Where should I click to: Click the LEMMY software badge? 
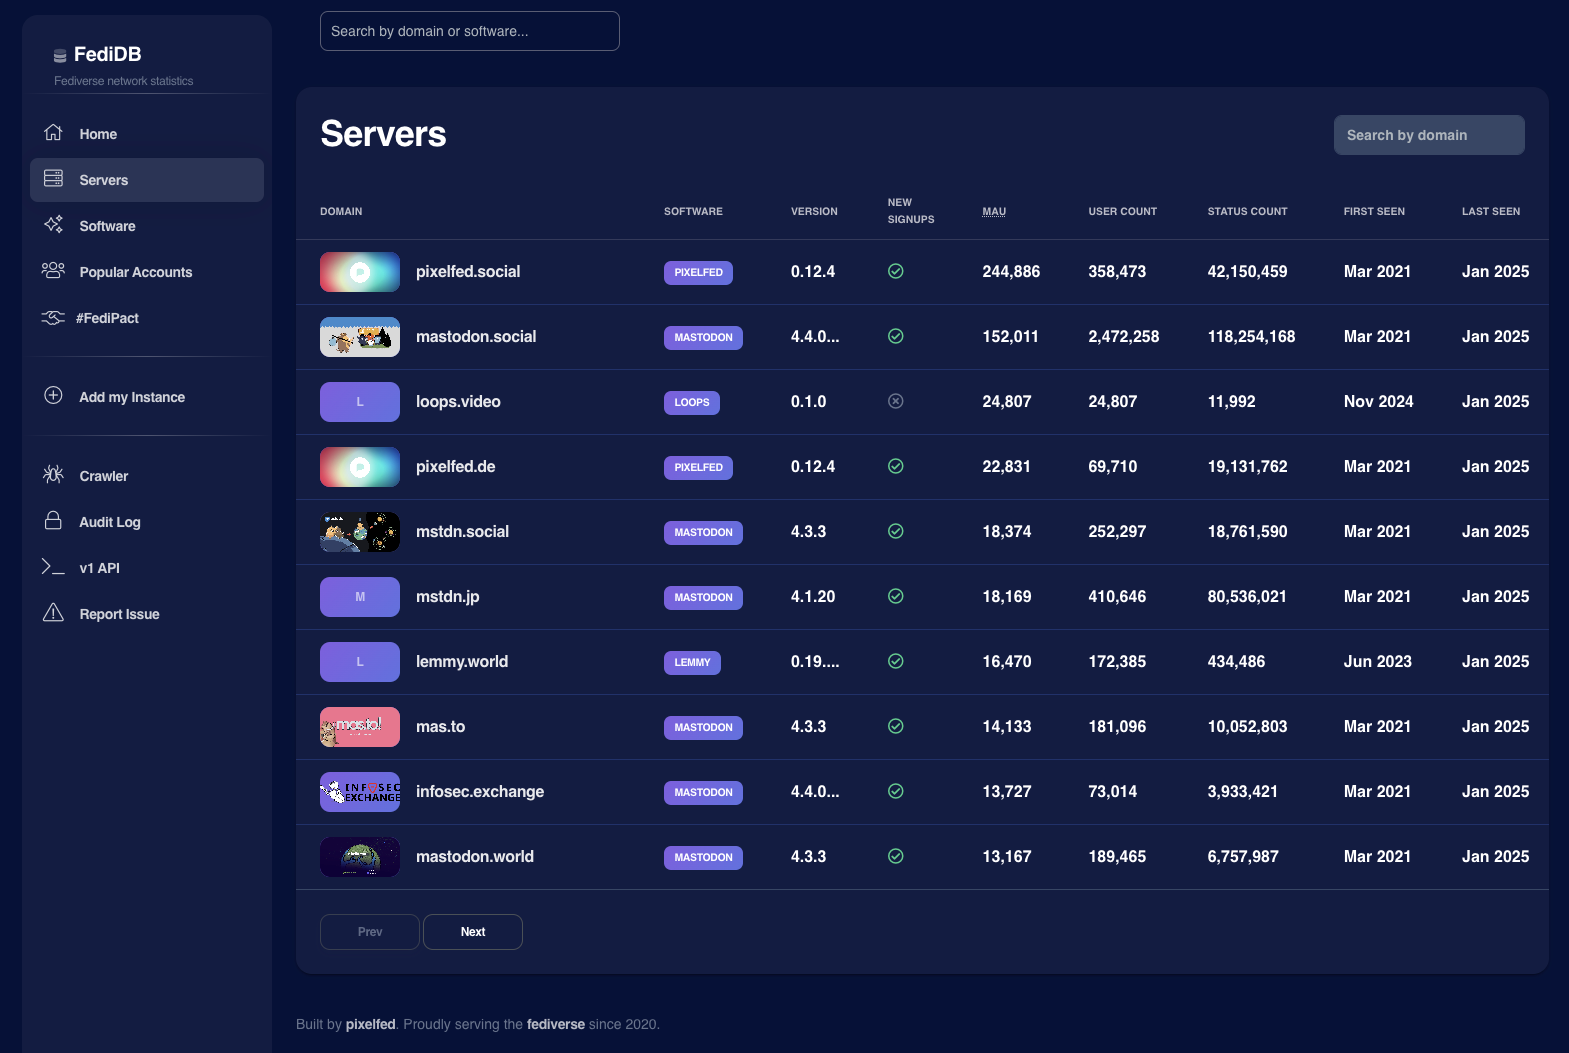pos(692,662)
